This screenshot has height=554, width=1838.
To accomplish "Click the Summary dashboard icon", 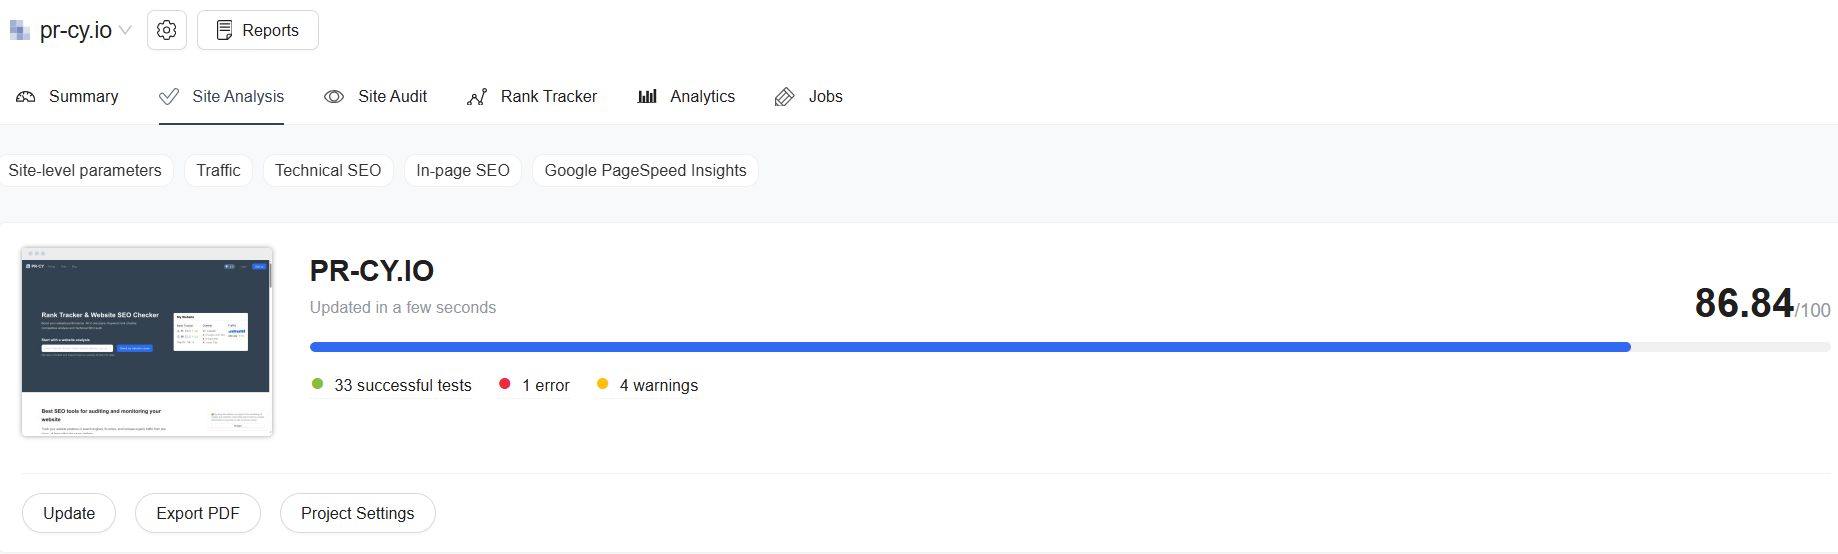I will coord(26,97).
